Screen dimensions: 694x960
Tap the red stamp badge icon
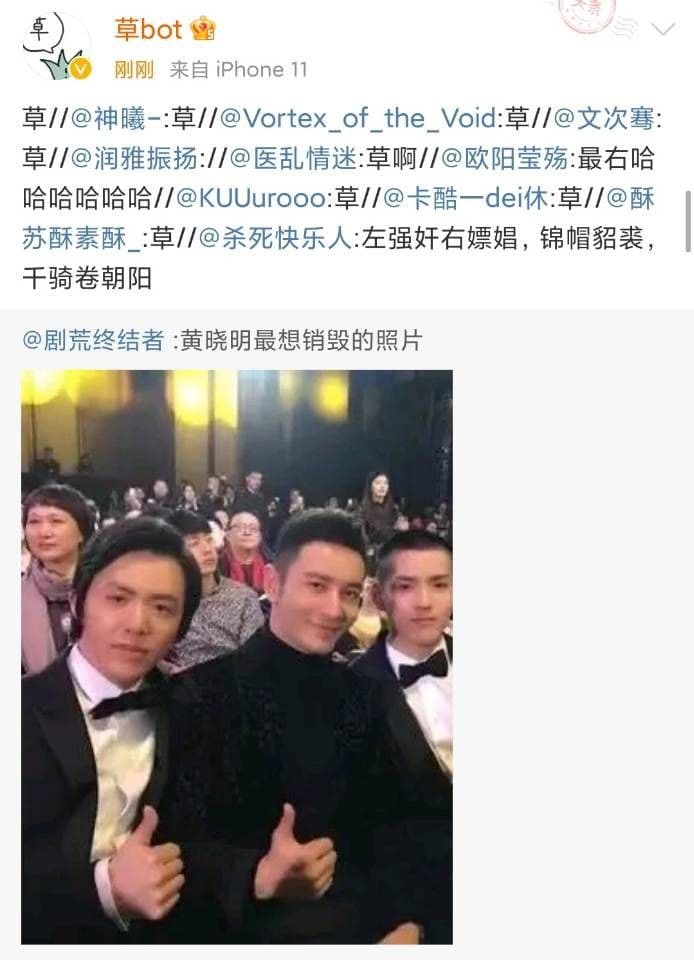tap(588, 15)
